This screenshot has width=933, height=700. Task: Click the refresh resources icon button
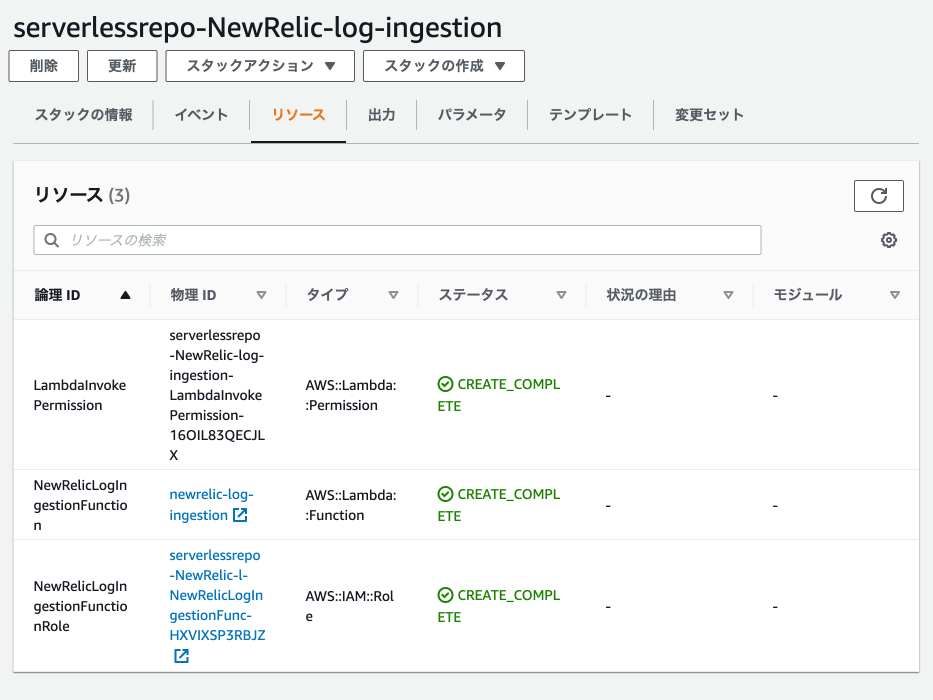878,196
